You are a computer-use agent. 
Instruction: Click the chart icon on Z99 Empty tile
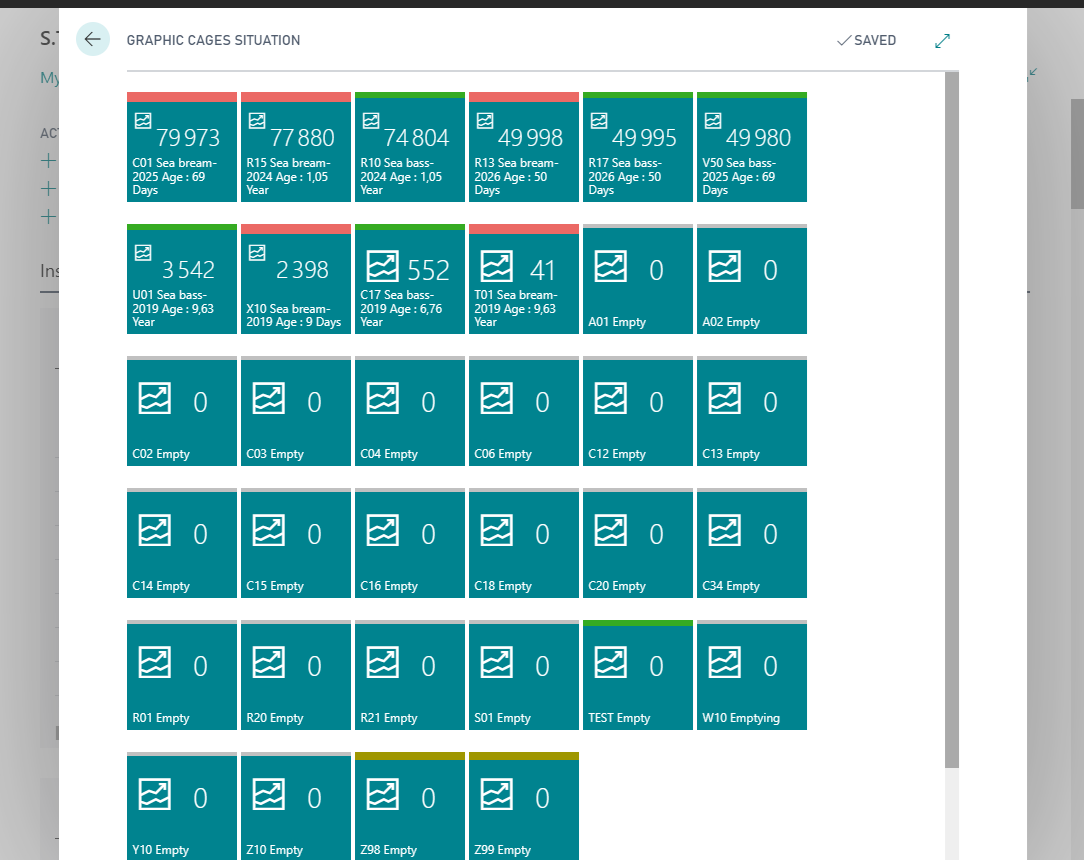click(x=496, y=794)
